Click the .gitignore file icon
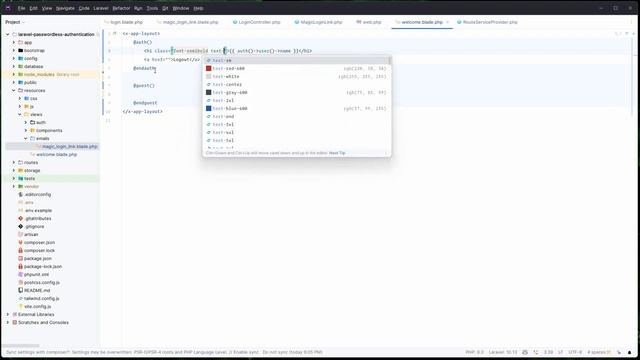640x360 pixels. coord(20,227)
